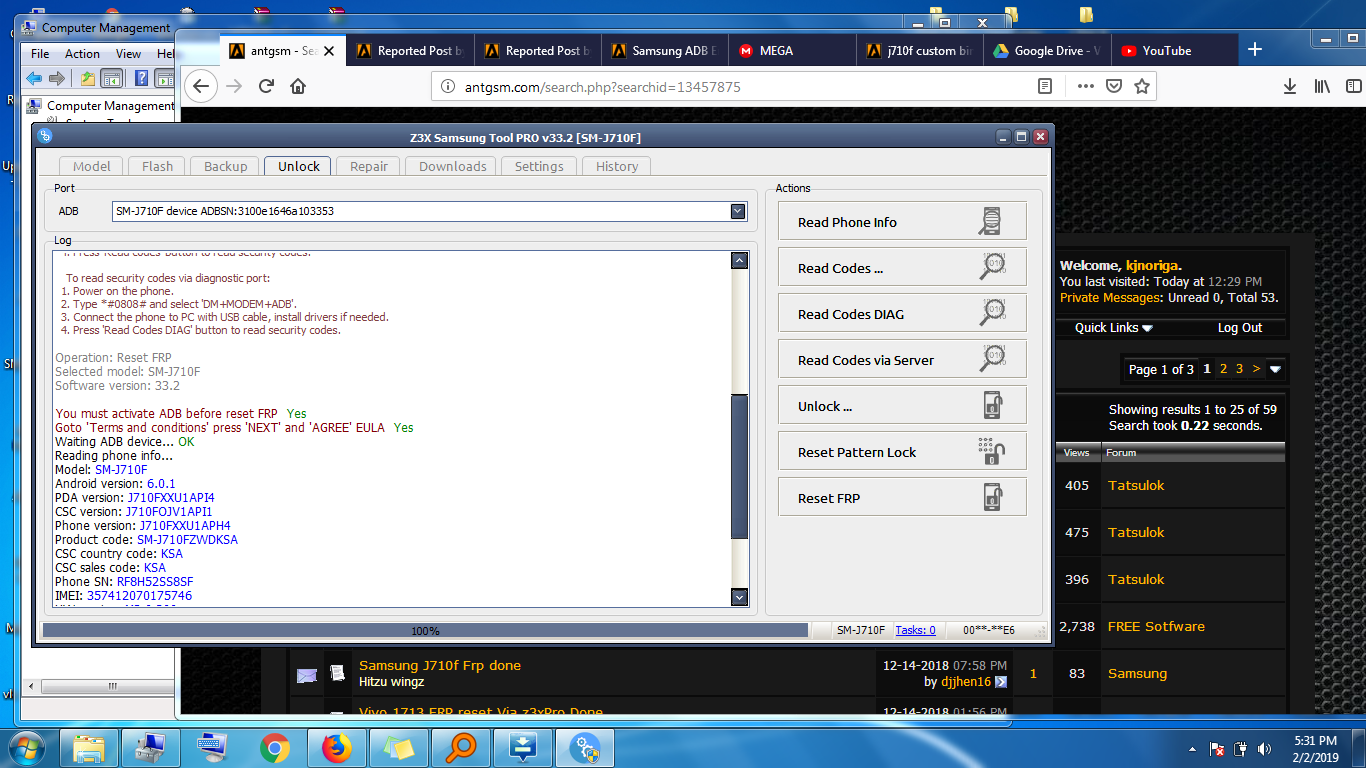Open page jump dropdown arrow
Screen dimensions: 1366x768
point(1275,369)
